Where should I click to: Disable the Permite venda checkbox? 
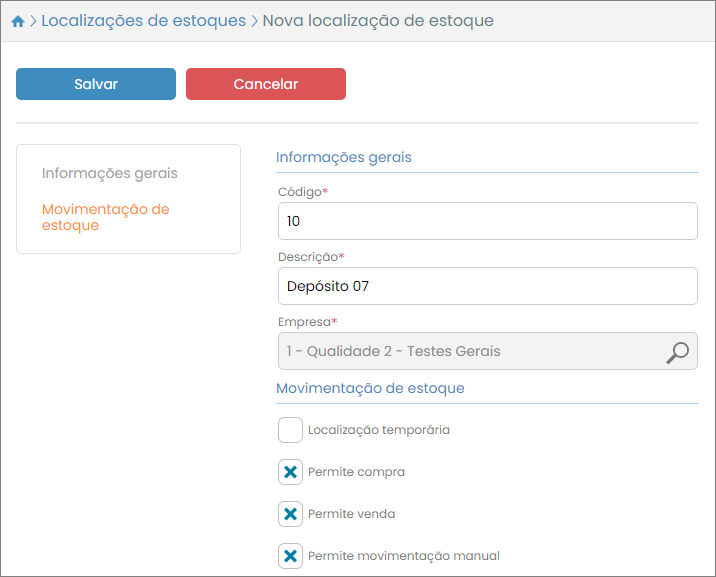(x=290, y=514)
